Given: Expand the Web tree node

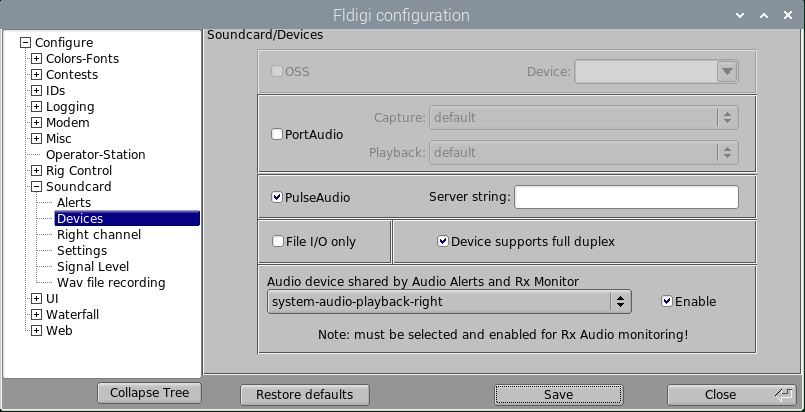Looking at the screenshot, I should click(x=36, y=330).
